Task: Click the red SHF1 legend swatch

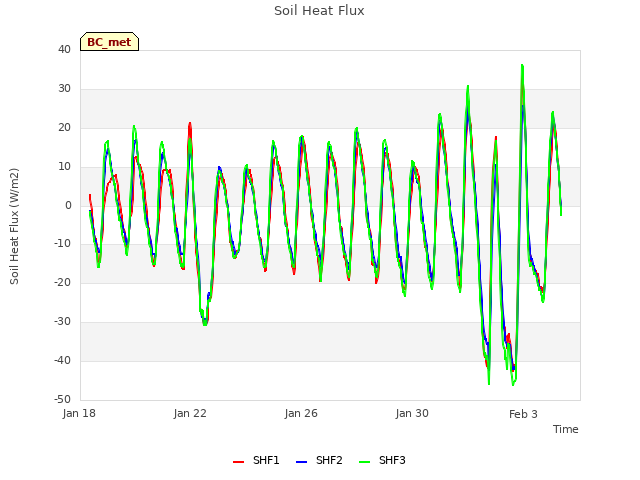Action: point(238,462)
